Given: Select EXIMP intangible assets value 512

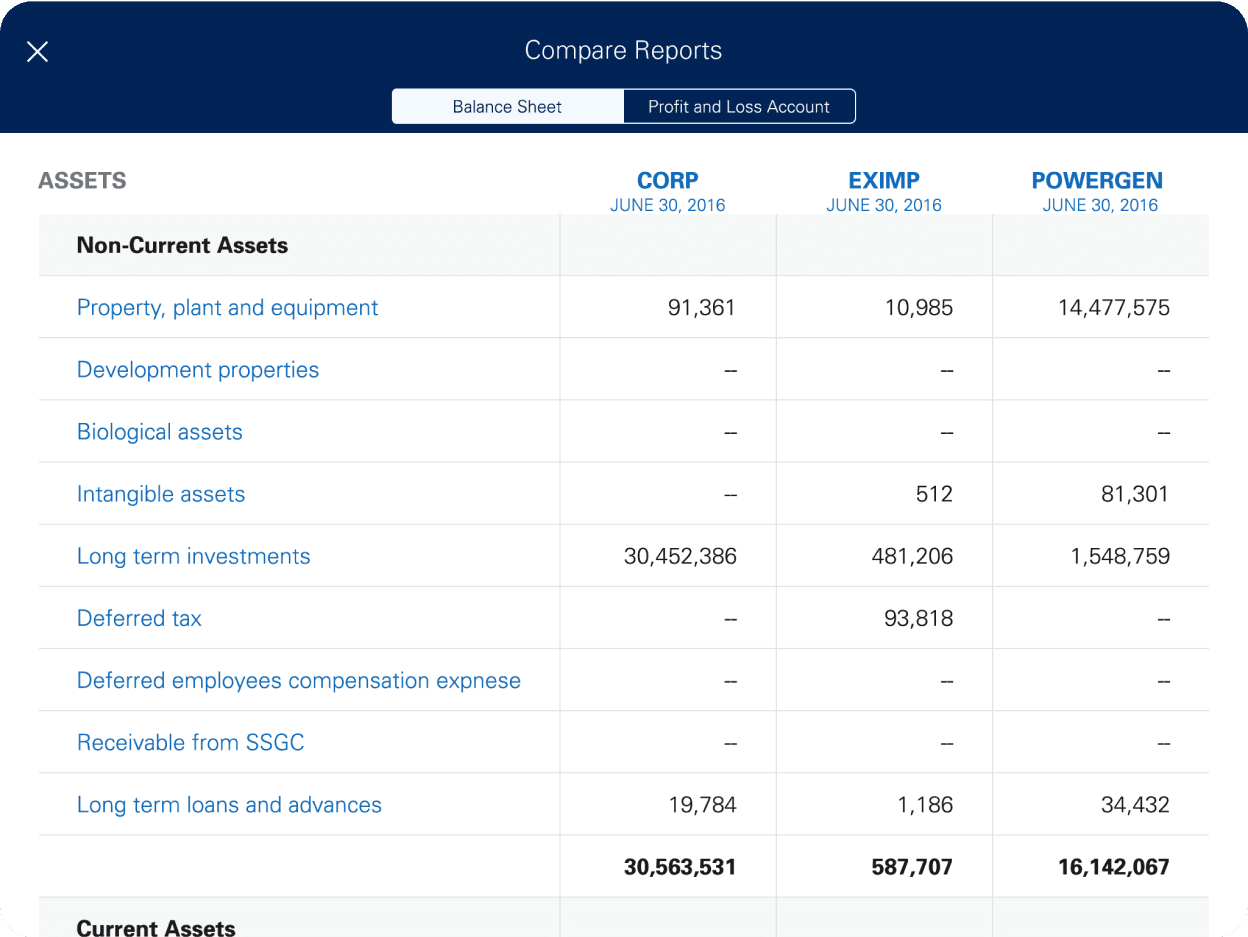Looking at the screenshot, I should (x=934, y=494).
